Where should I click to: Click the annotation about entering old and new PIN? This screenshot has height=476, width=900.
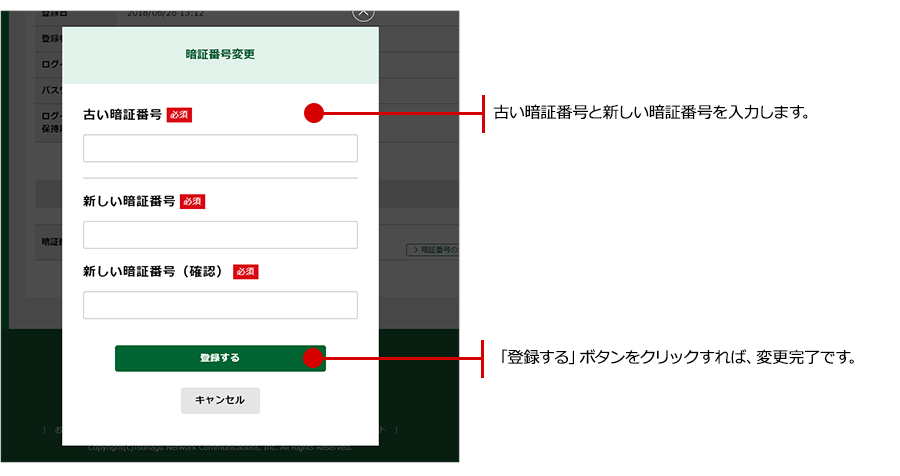(650, 114)
